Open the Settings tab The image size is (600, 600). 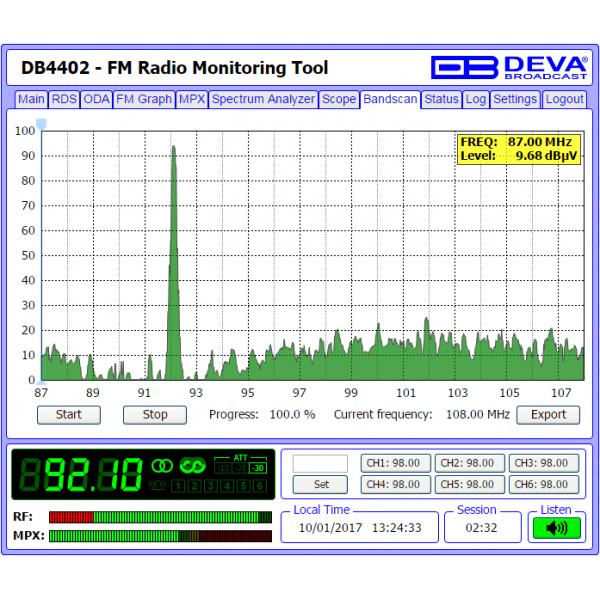tap(515, 99)
